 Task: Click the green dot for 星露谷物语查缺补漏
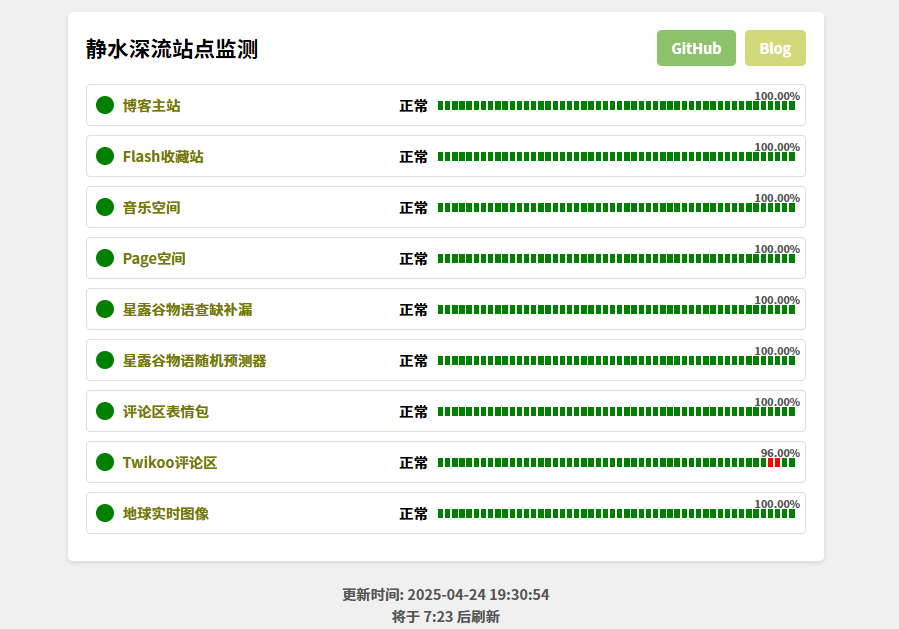(105, 309)
